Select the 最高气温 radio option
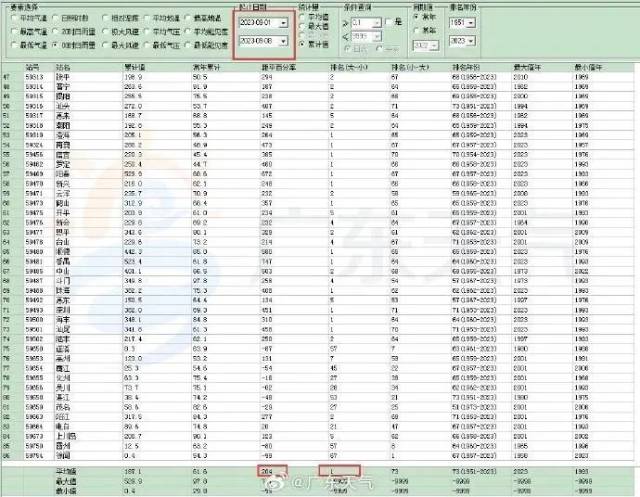 click(x=15, y=31)
